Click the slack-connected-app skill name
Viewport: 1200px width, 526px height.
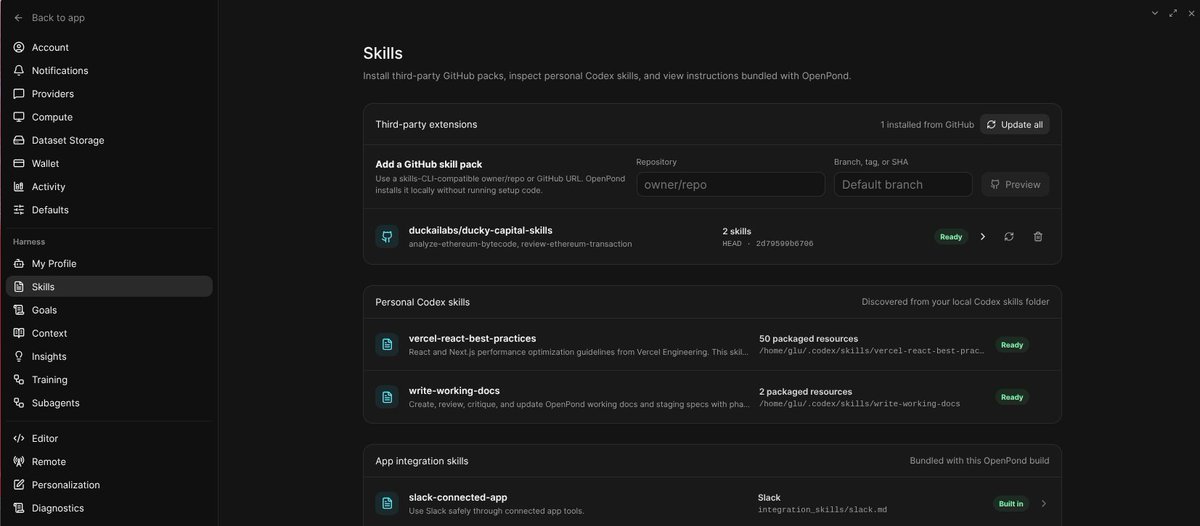click(458, 497)
